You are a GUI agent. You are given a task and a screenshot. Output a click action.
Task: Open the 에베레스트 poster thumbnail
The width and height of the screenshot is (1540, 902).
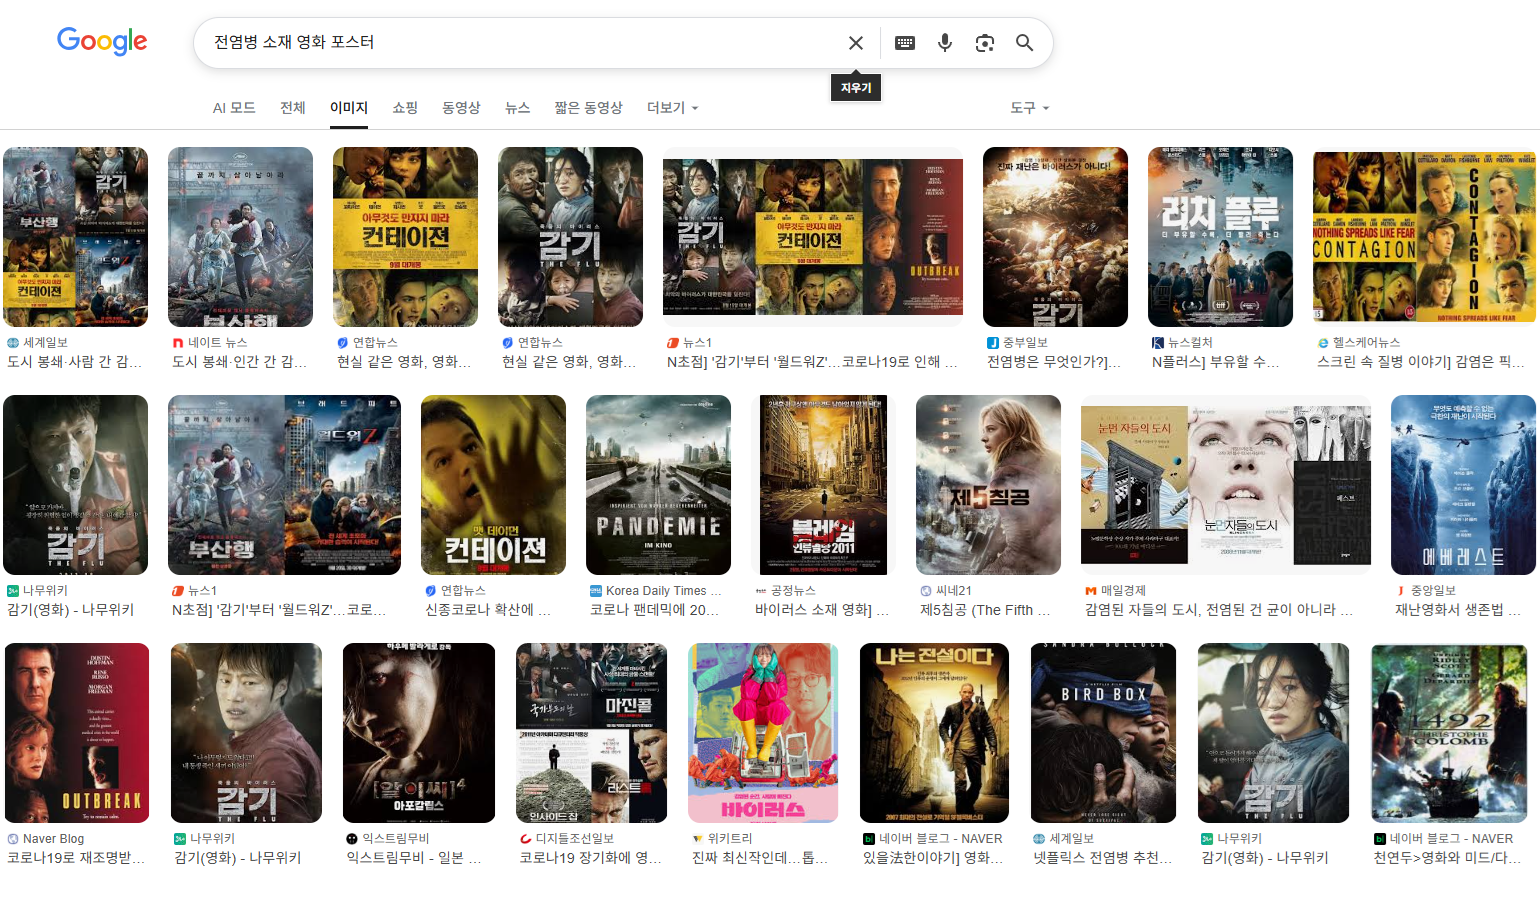(1463, 485)
